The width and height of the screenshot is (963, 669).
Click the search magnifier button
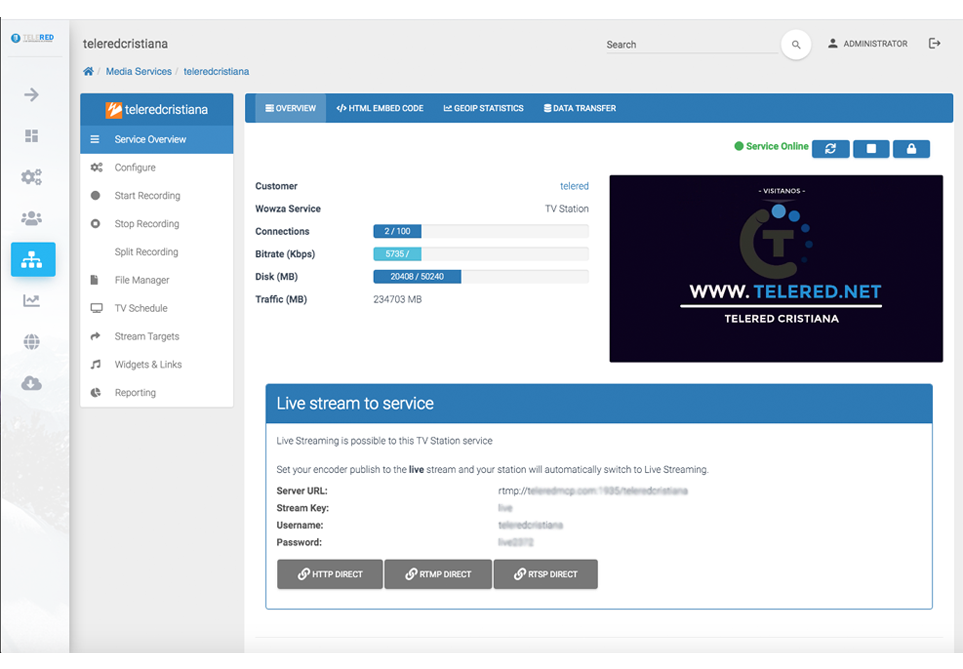(x=796, y=44)
